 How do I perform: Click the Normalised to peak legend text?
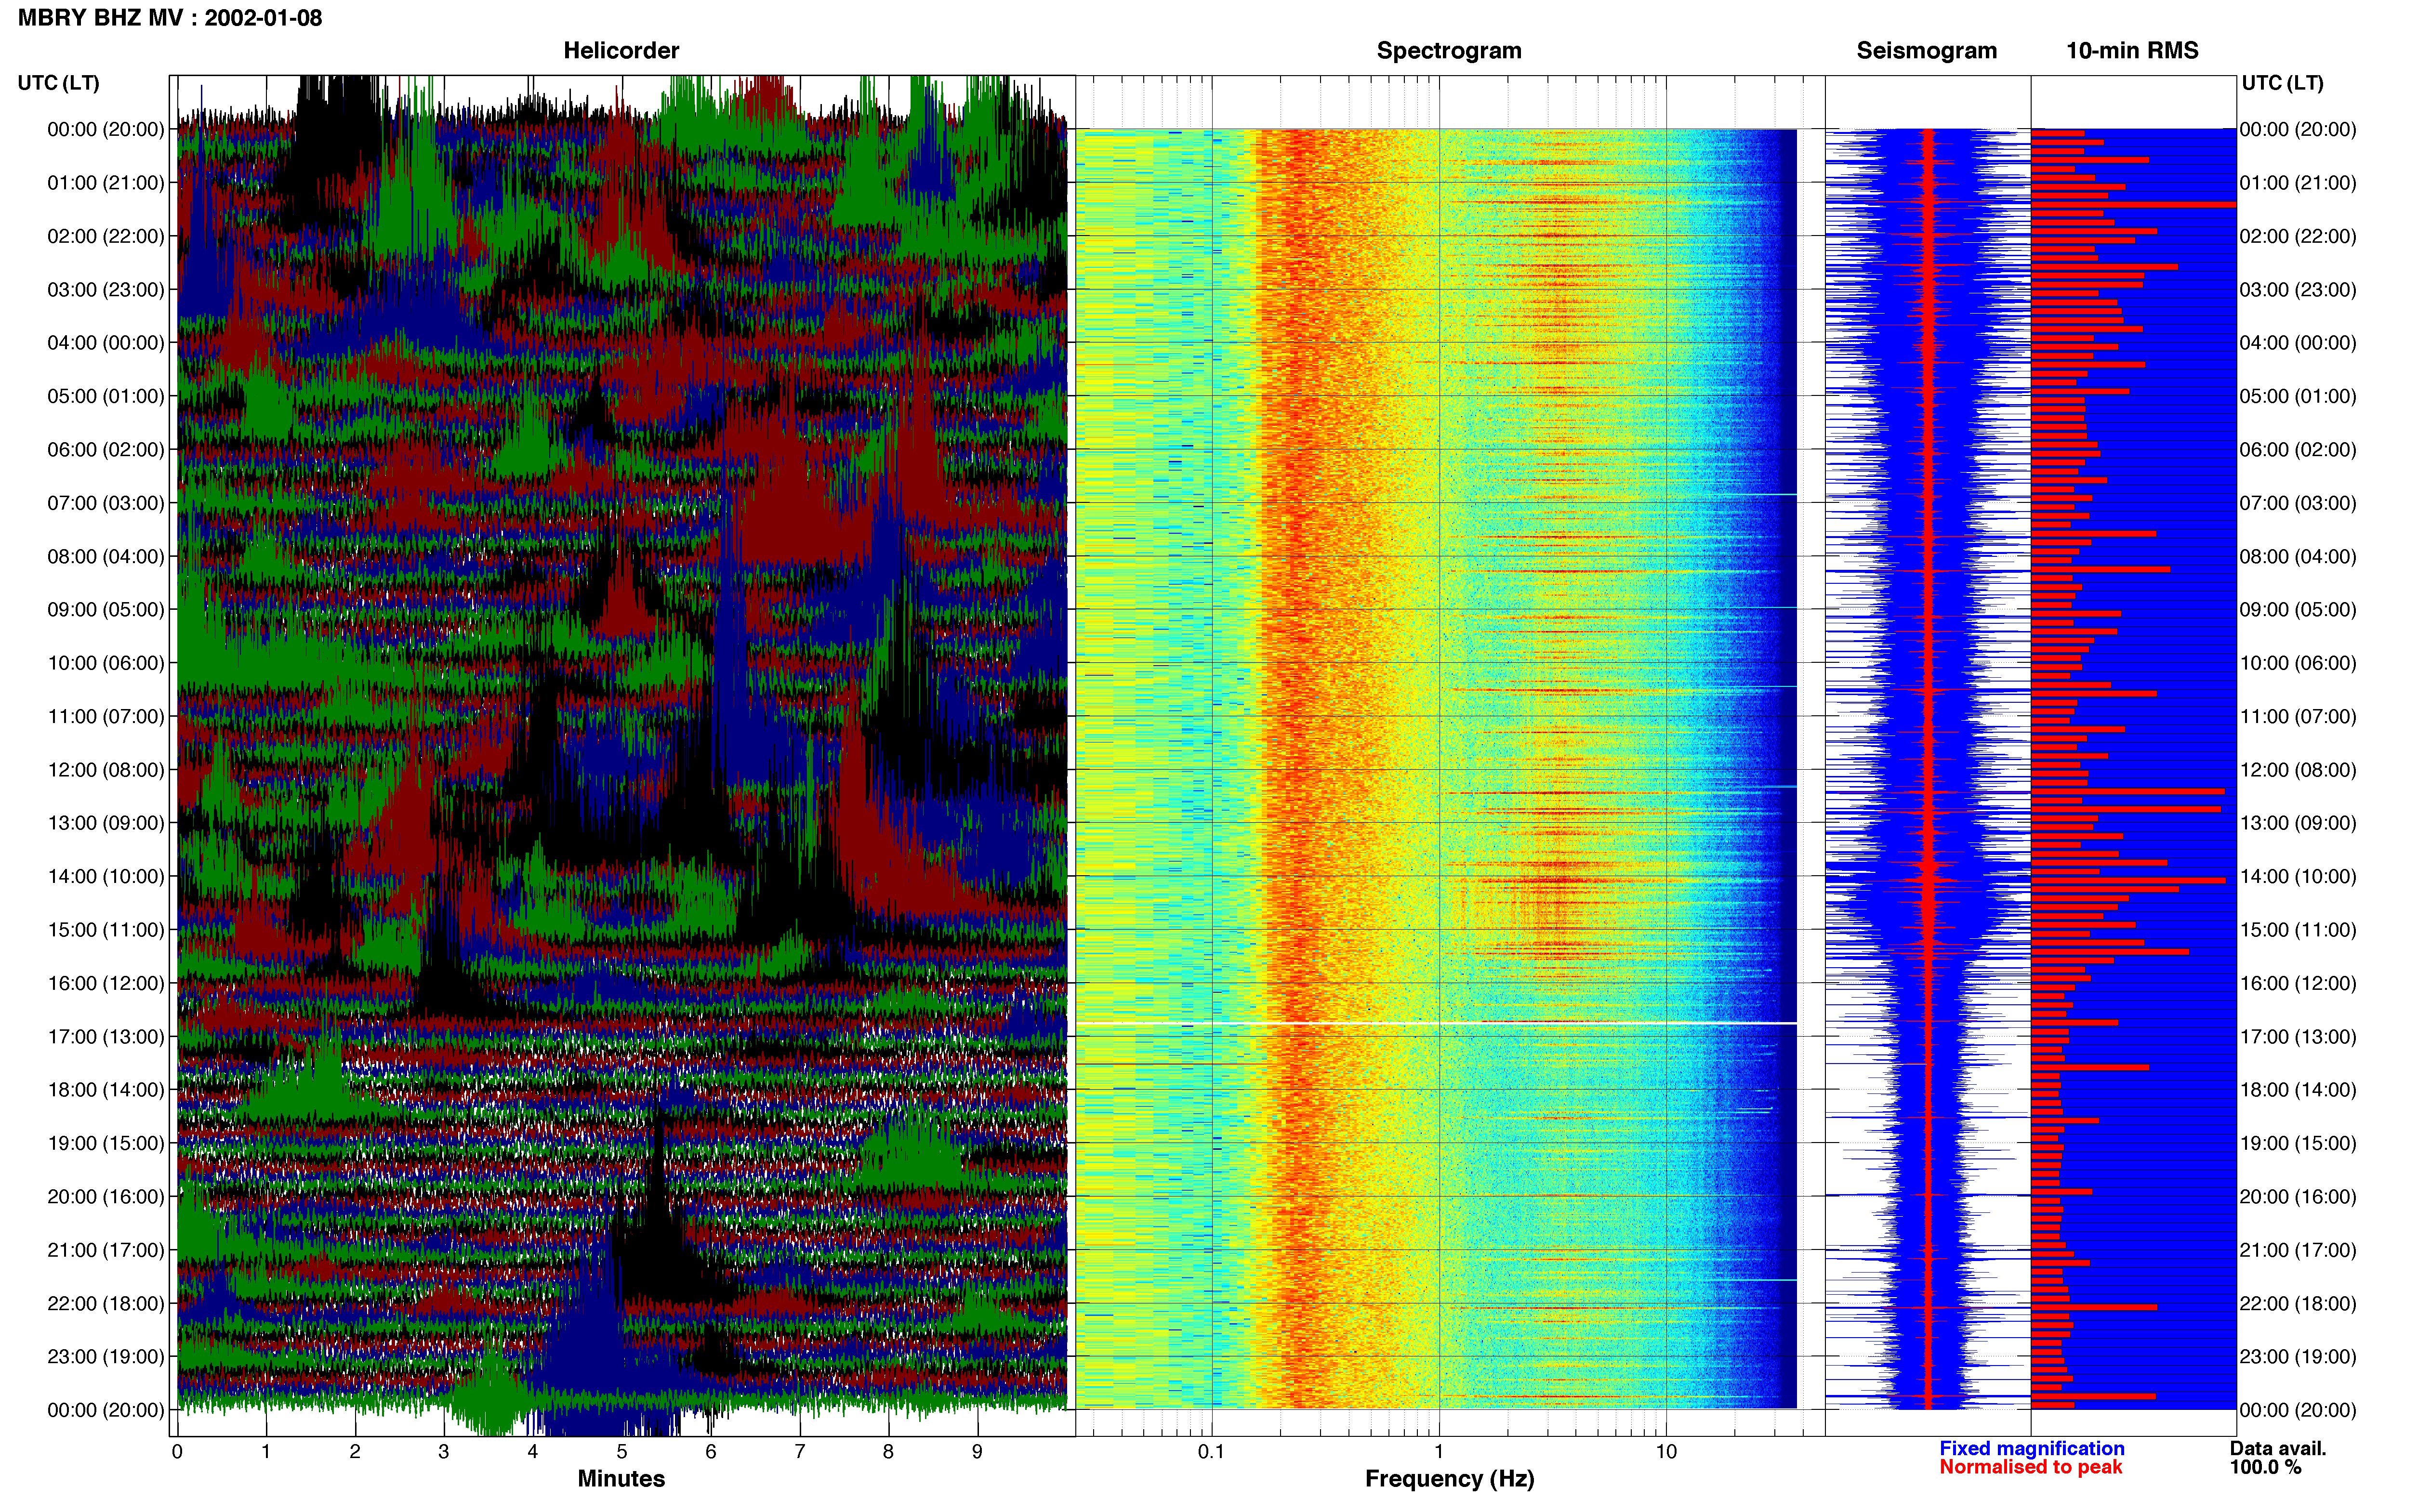coord(2030,1467)
